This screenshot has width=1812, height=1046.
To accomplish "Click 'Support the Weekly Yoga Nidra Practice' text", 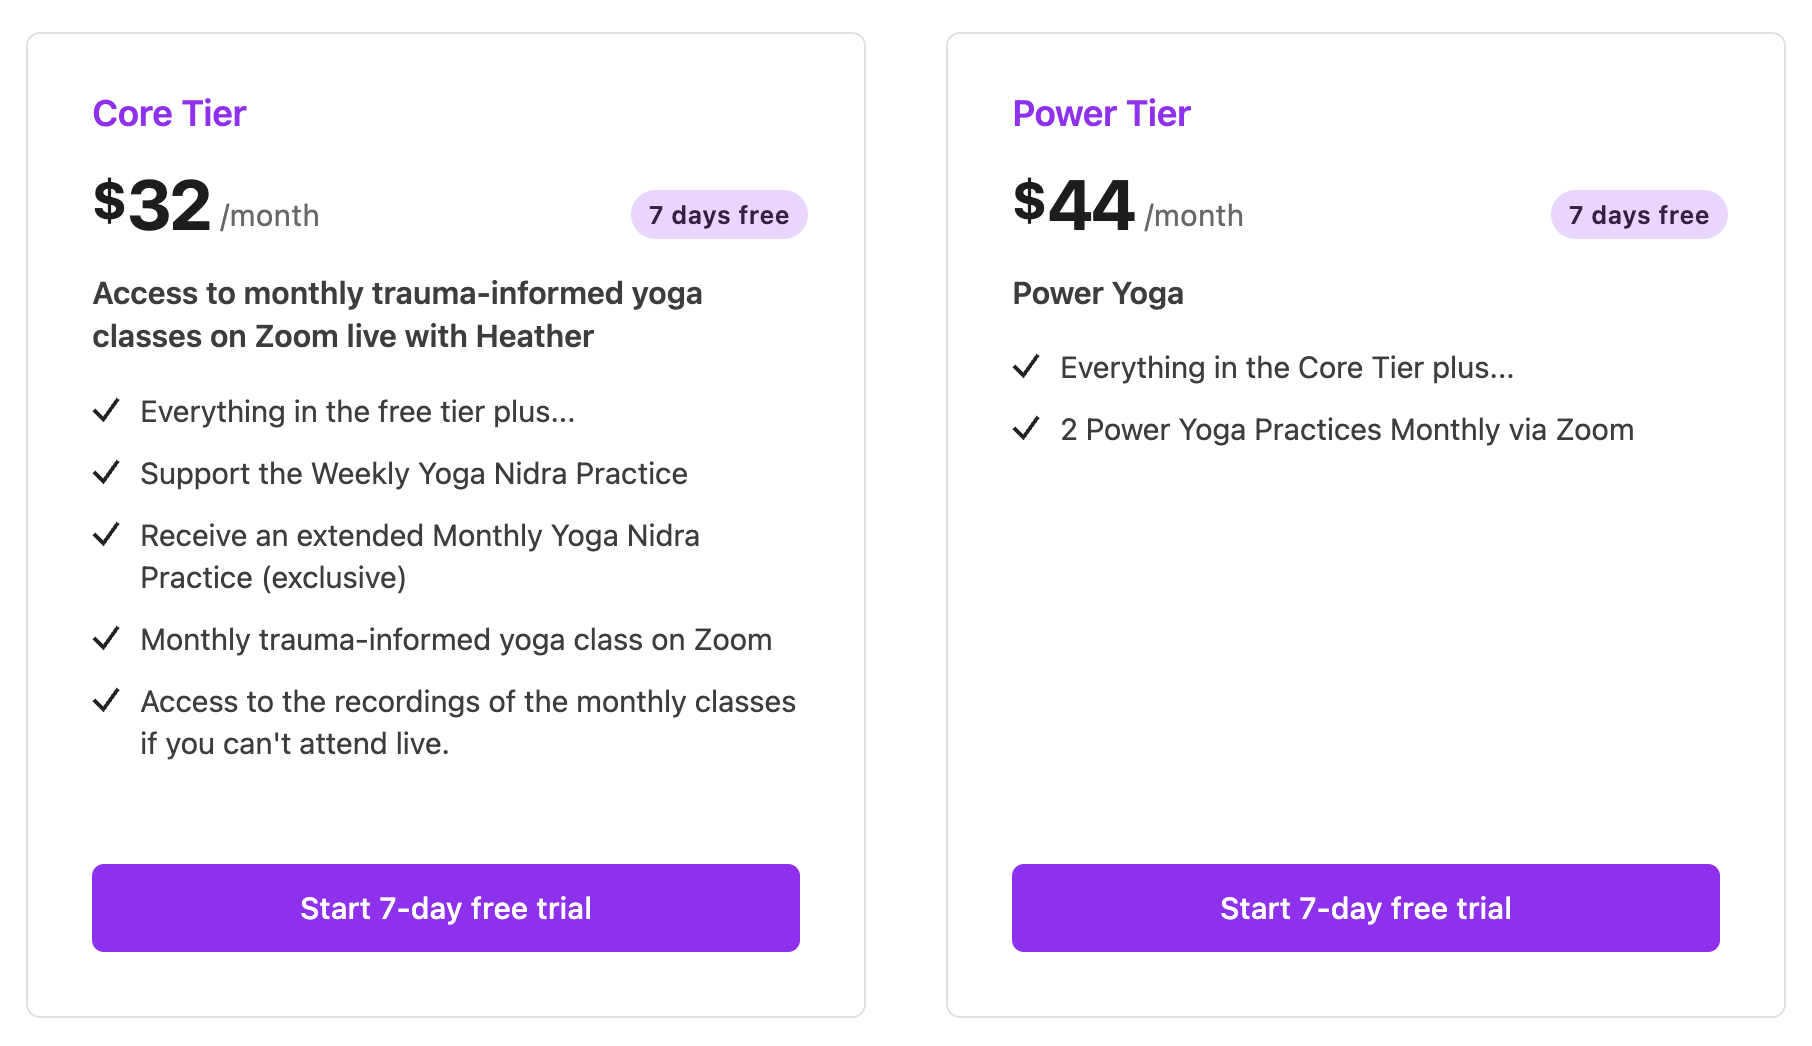I will coord(414,474).
